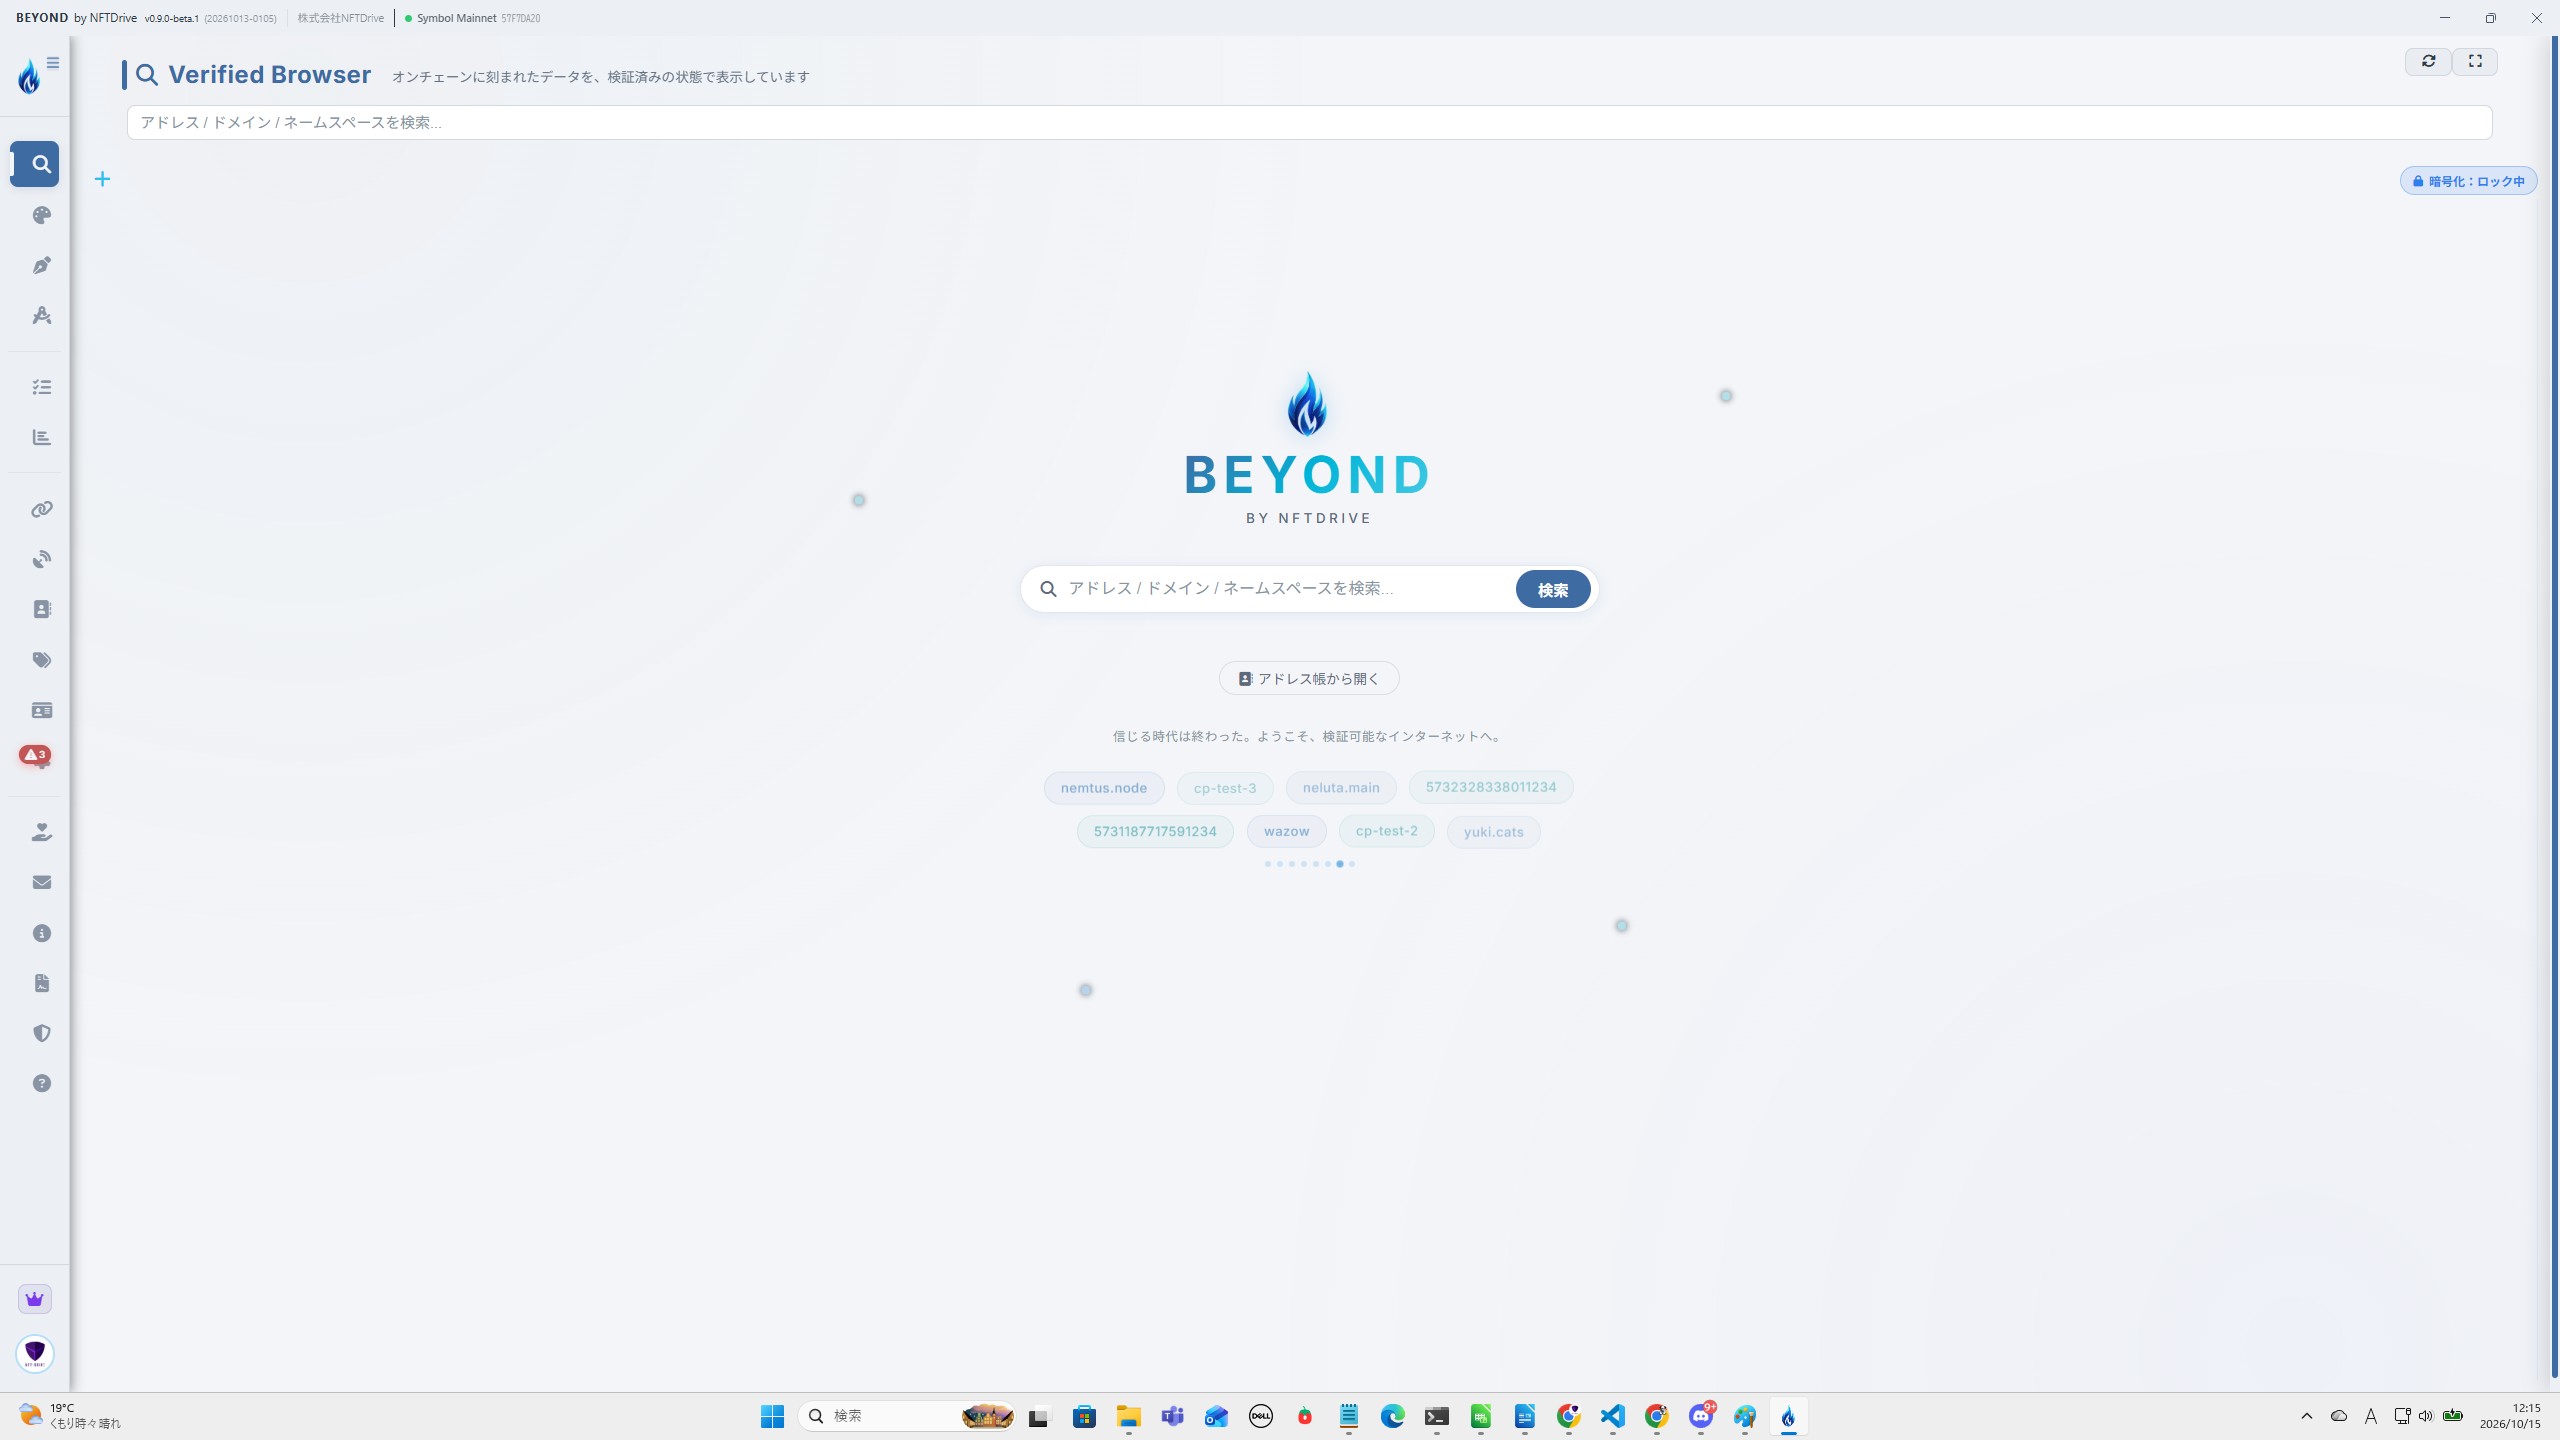This screenshot has width=2560, height=1440.
Task: Open the palette icon in sidebar
Action: click(41, 215)
